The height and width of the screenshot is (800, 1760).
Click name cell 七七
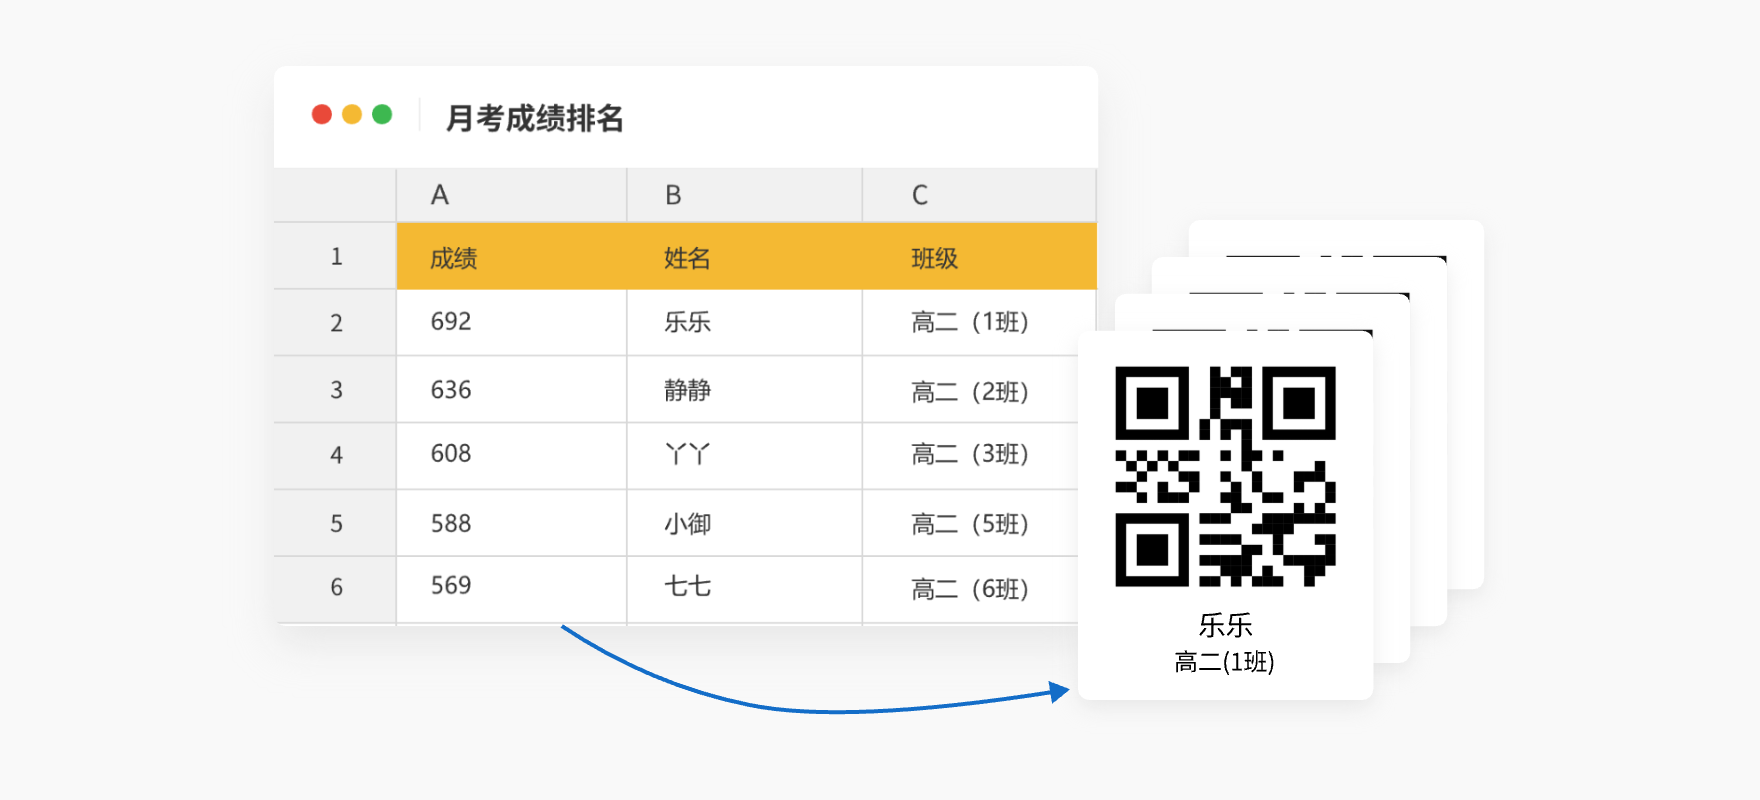(745, 588)
